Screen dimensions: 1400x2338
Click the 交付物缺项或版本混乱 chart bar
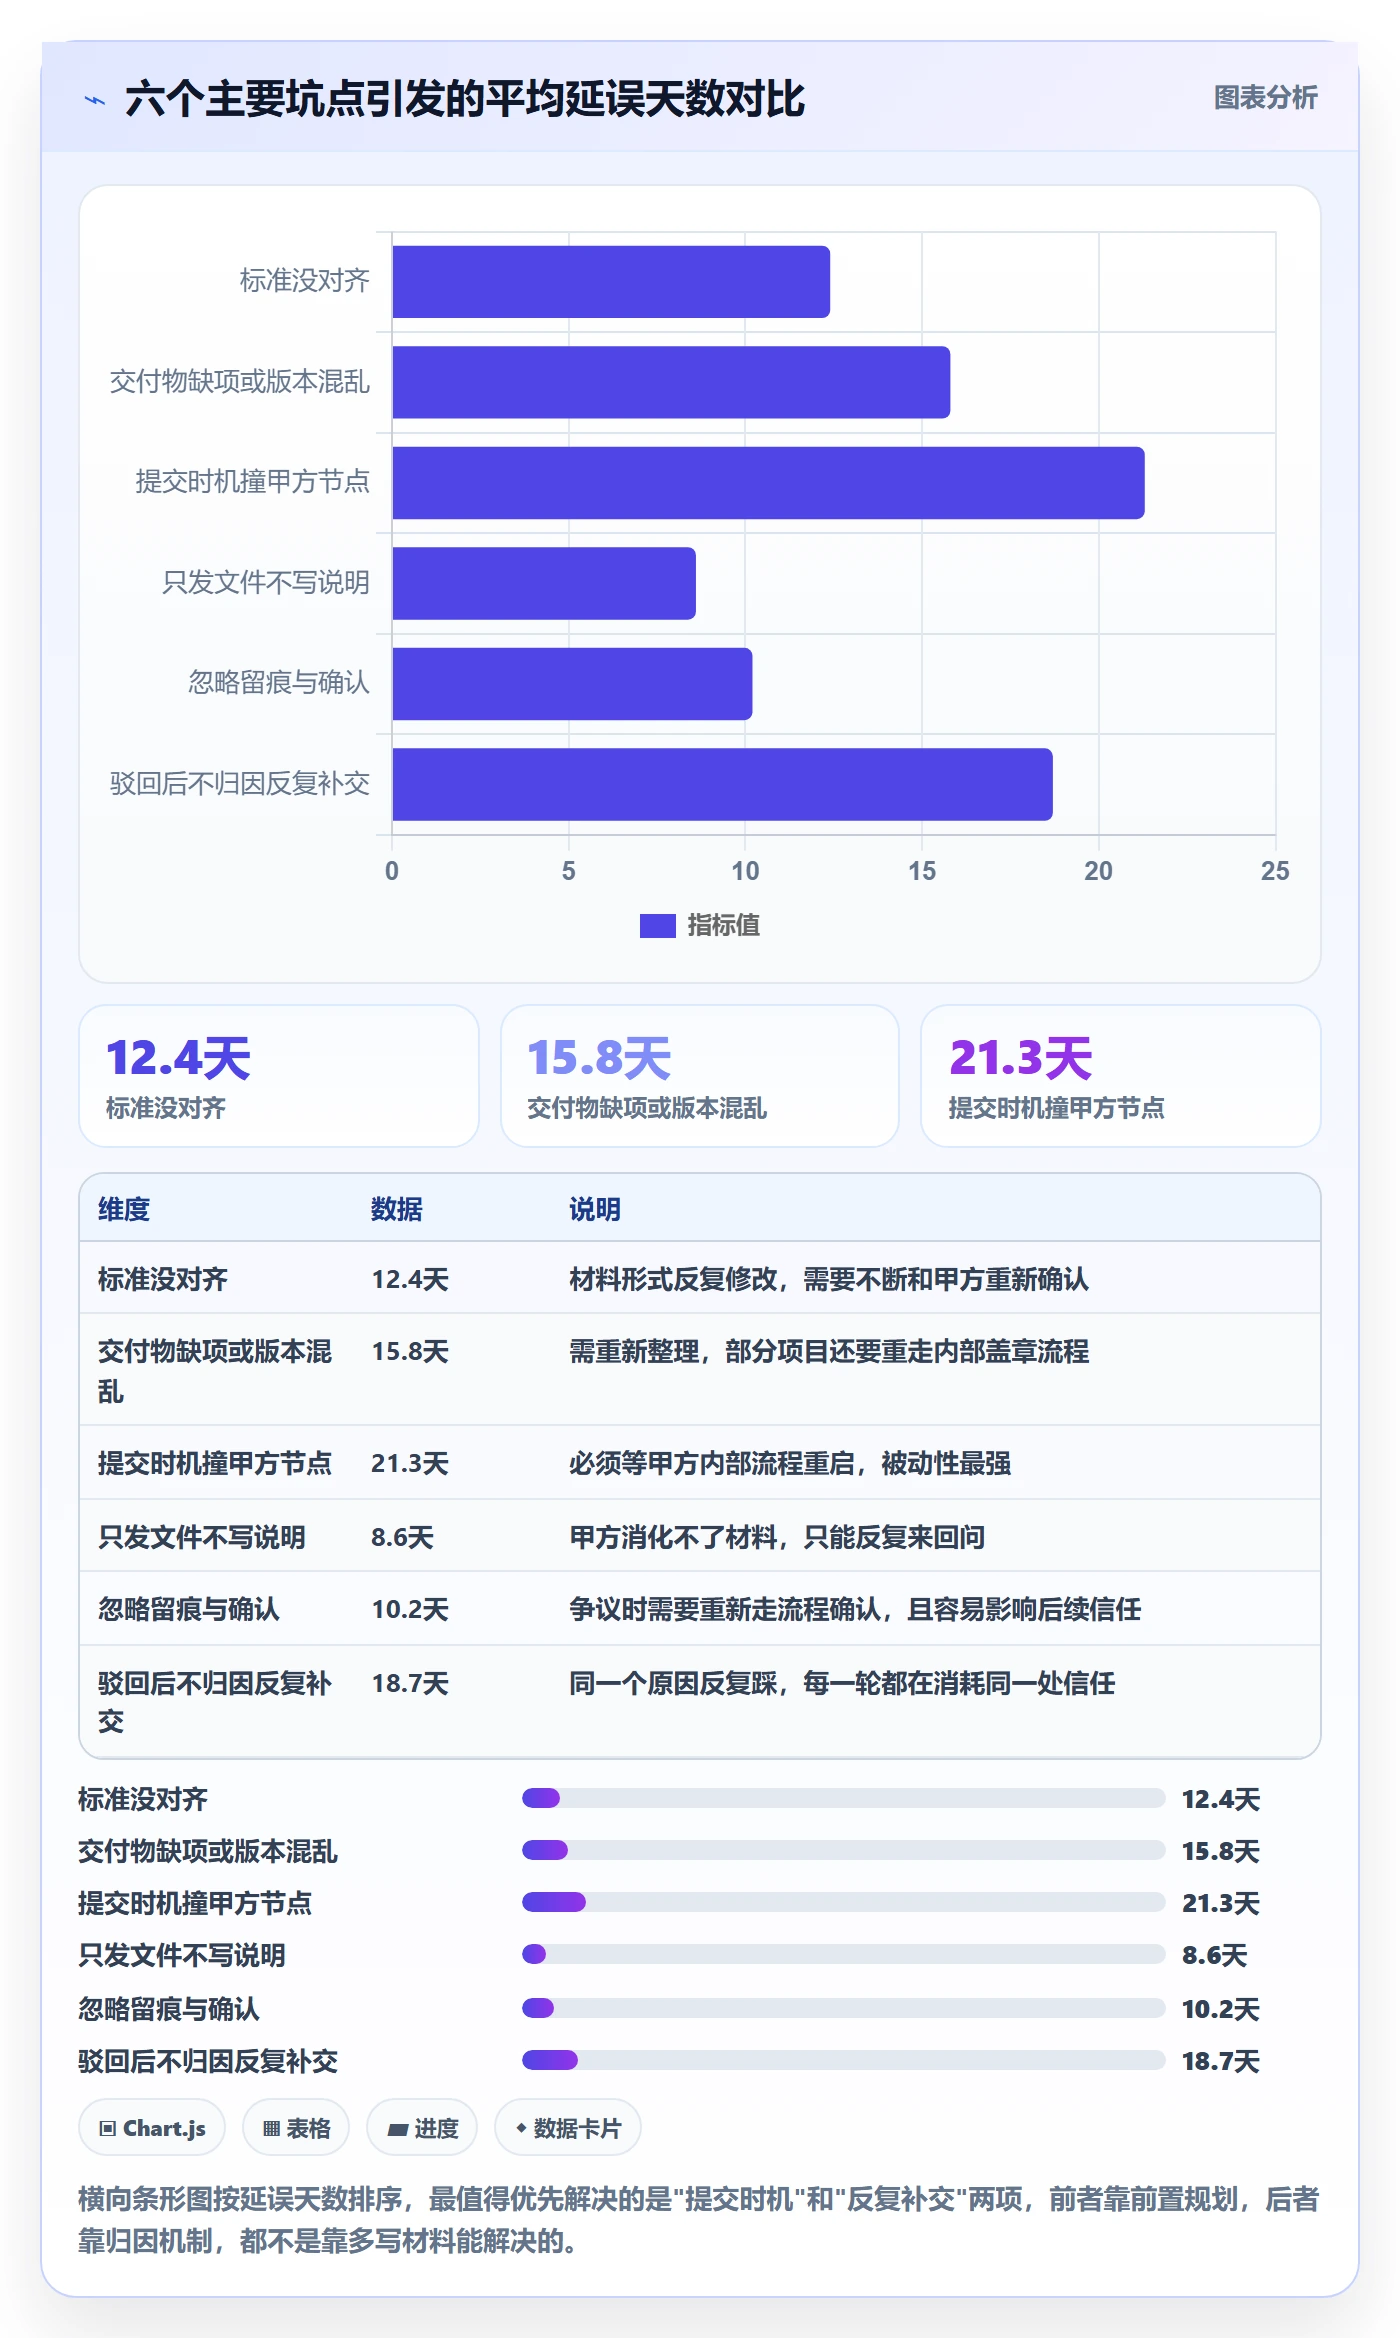[671, 382]
